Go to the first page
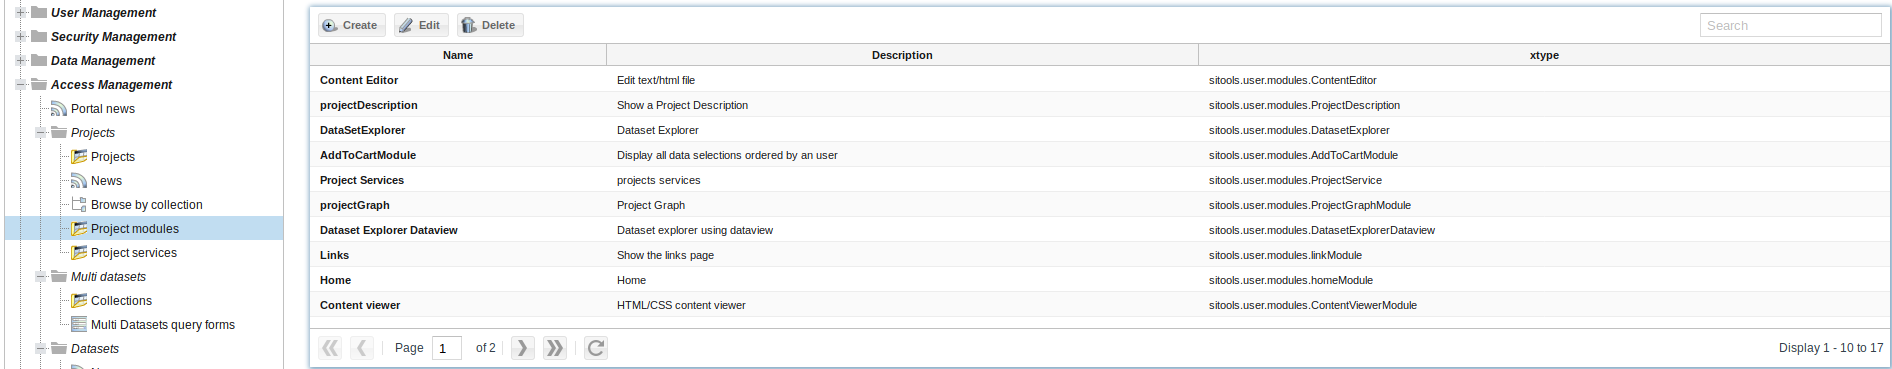The height and width of the screenshot is (369, 1892). click(330, 348)
